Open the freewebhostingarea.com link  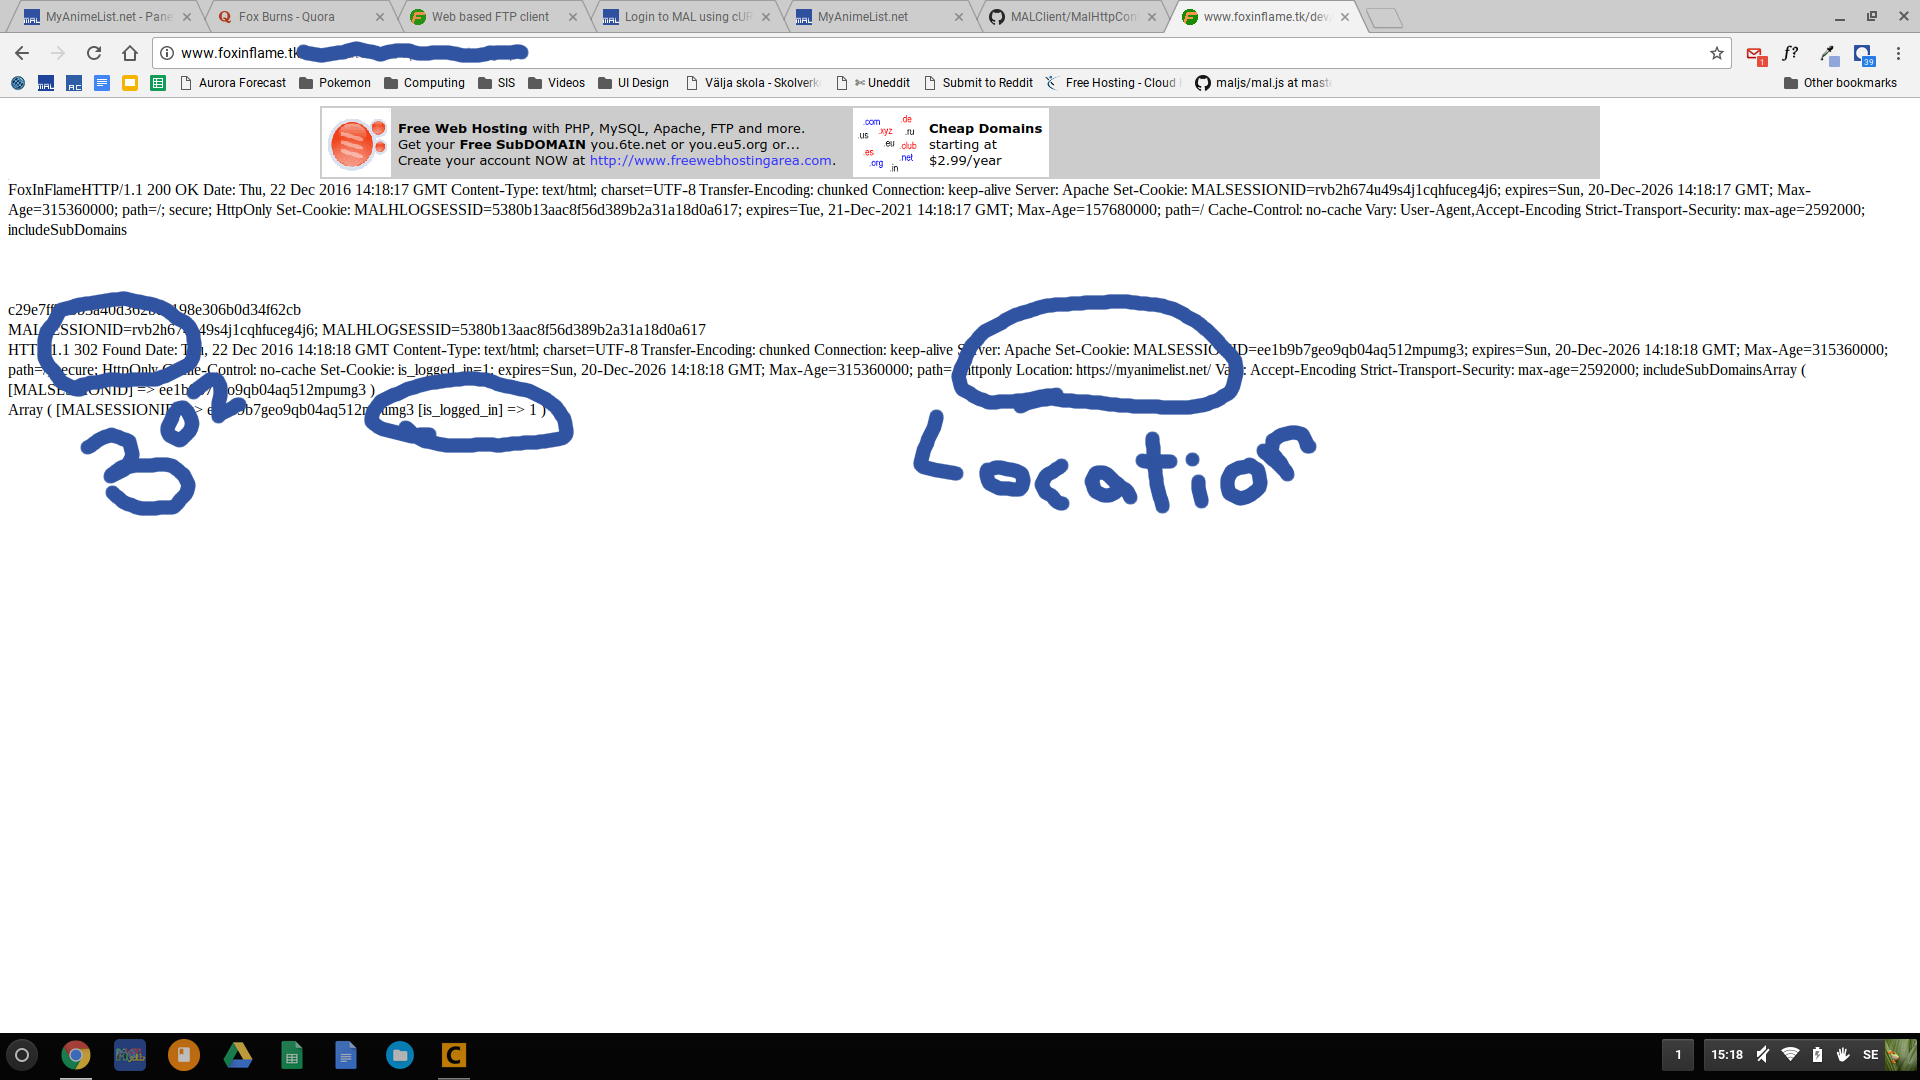click(x=710, y=161)
